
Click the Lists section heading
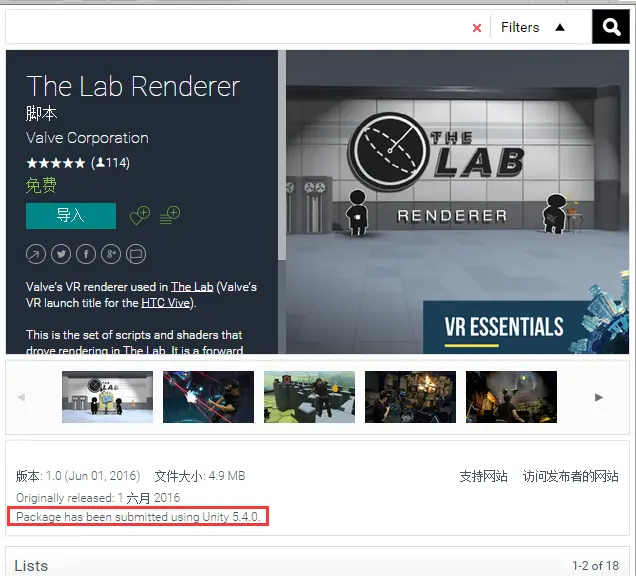(31, 565)
